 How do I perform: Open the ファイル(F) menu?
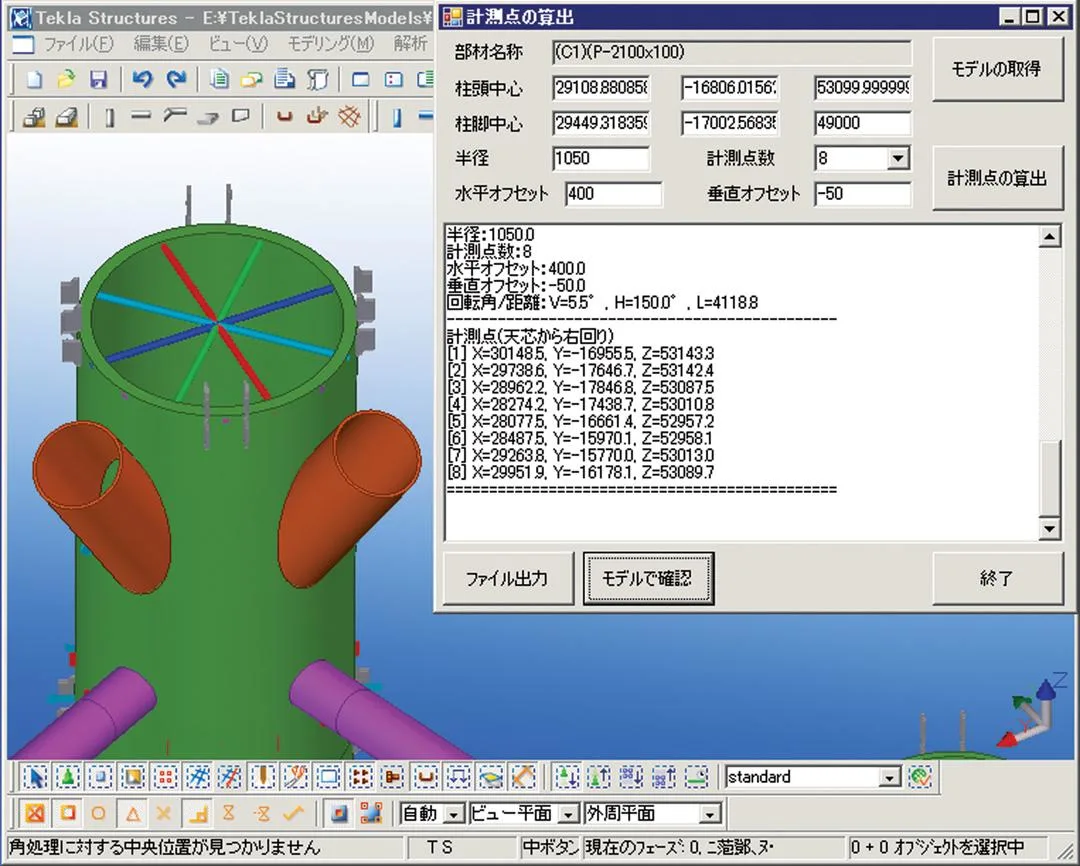point(78,44)
